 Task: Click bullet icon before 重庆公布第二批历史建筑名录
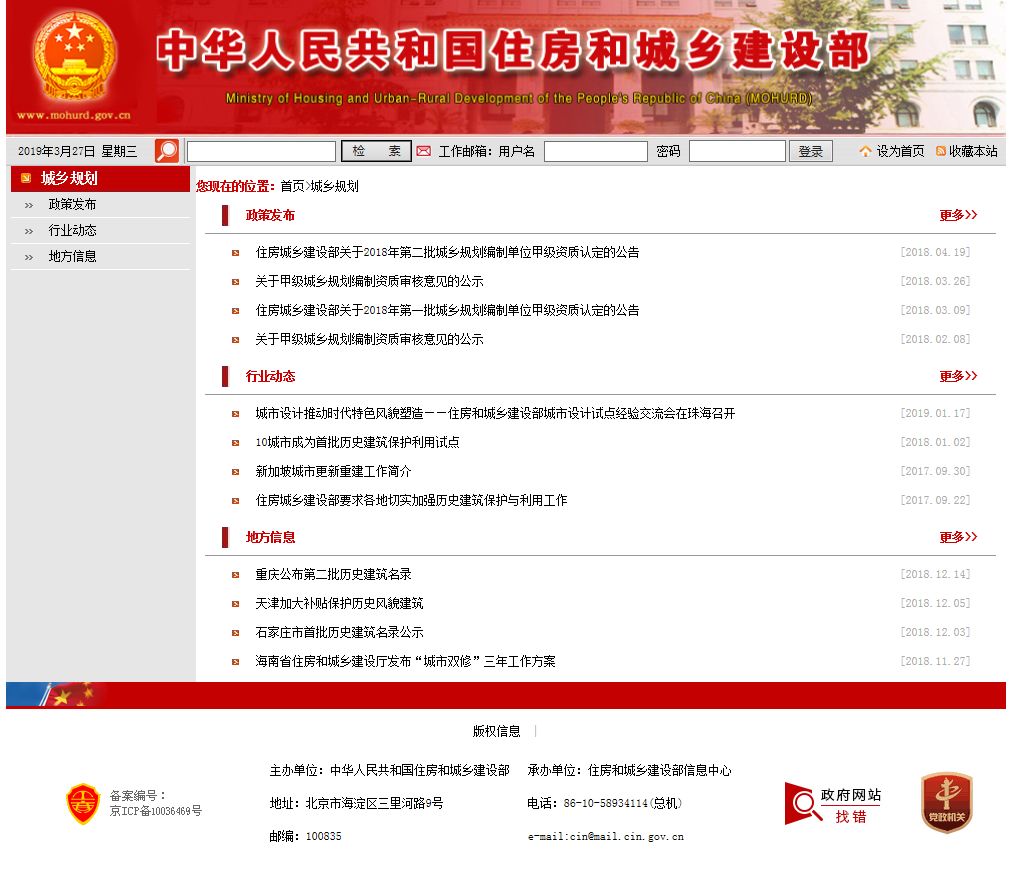236,575
